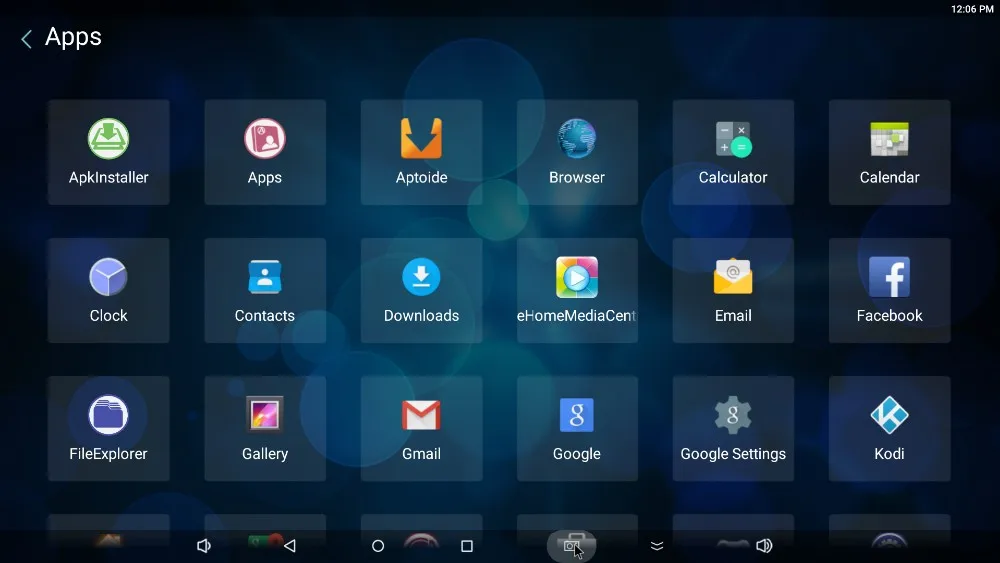Open Google Settings
This screenshot has height=563, width=1000.
coord(733,428)
